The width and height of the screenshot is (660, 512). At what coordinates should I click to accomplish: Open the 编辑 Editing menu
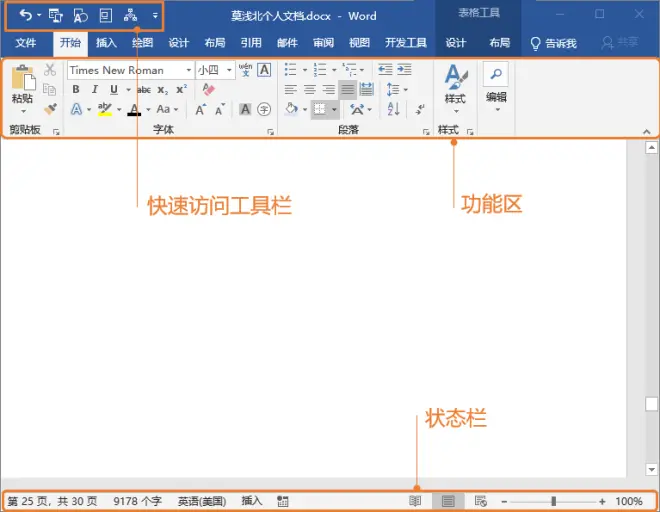(x=496, y=88)
